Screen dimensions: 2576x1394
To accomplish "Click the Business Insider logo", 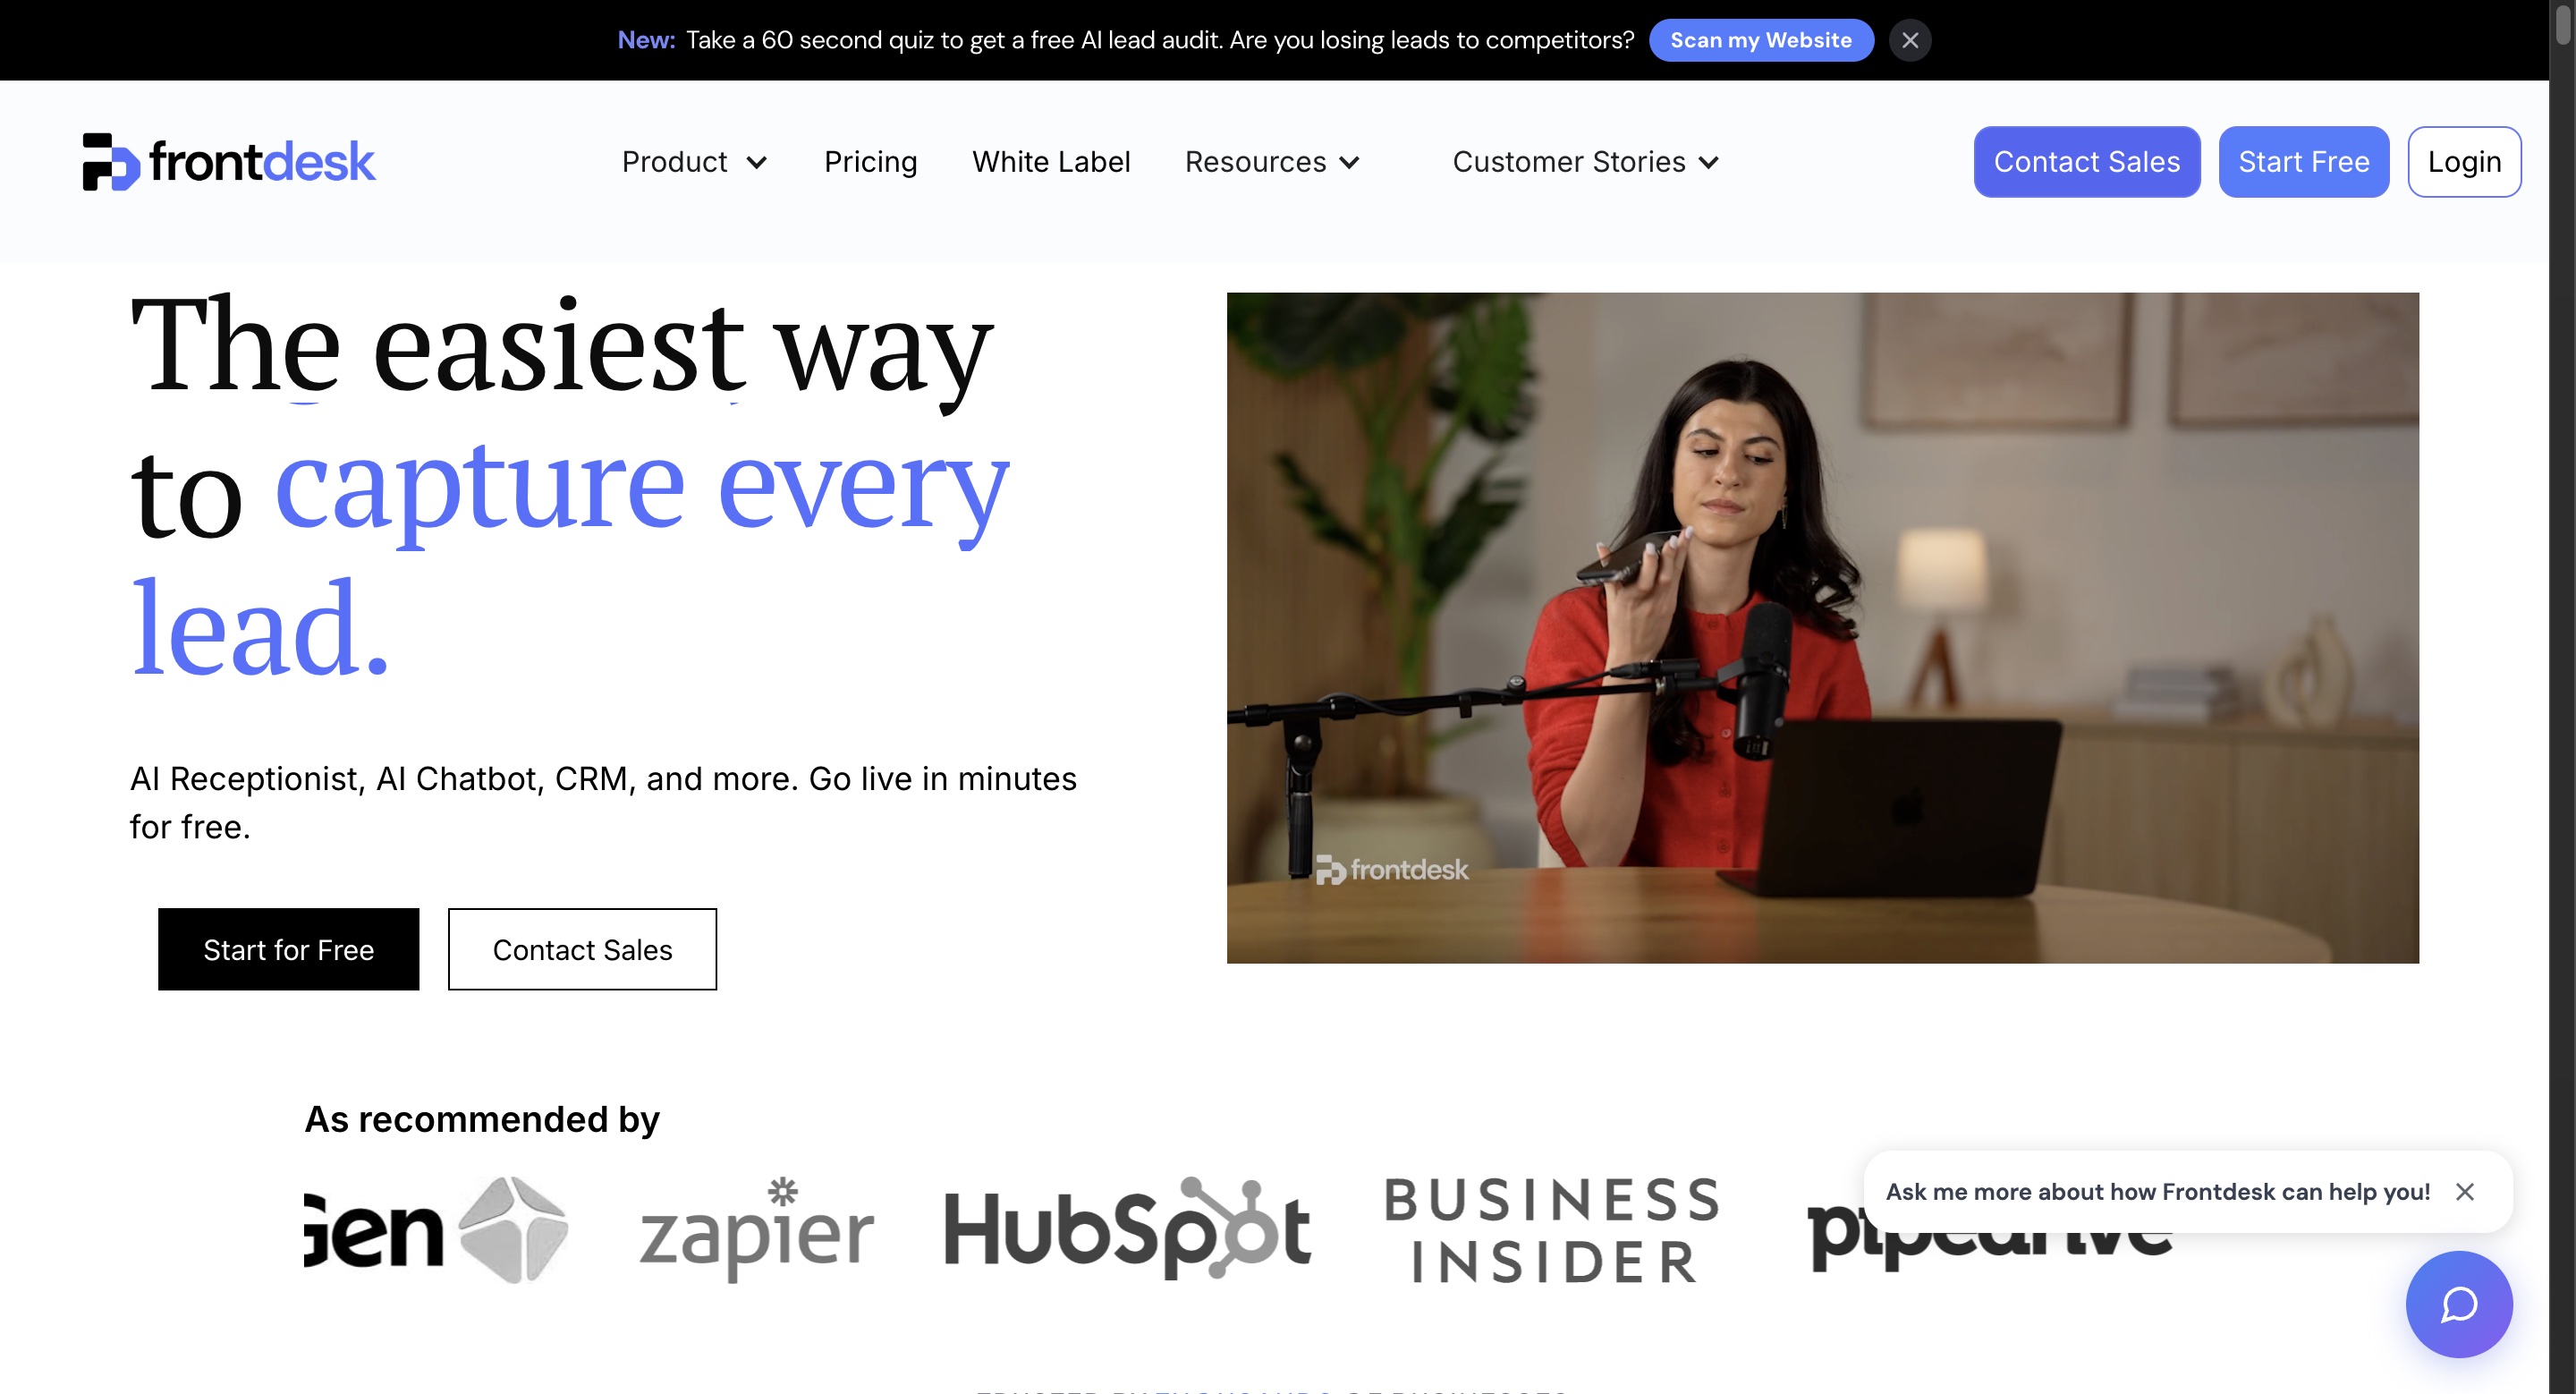I will coord(1553,1231).
